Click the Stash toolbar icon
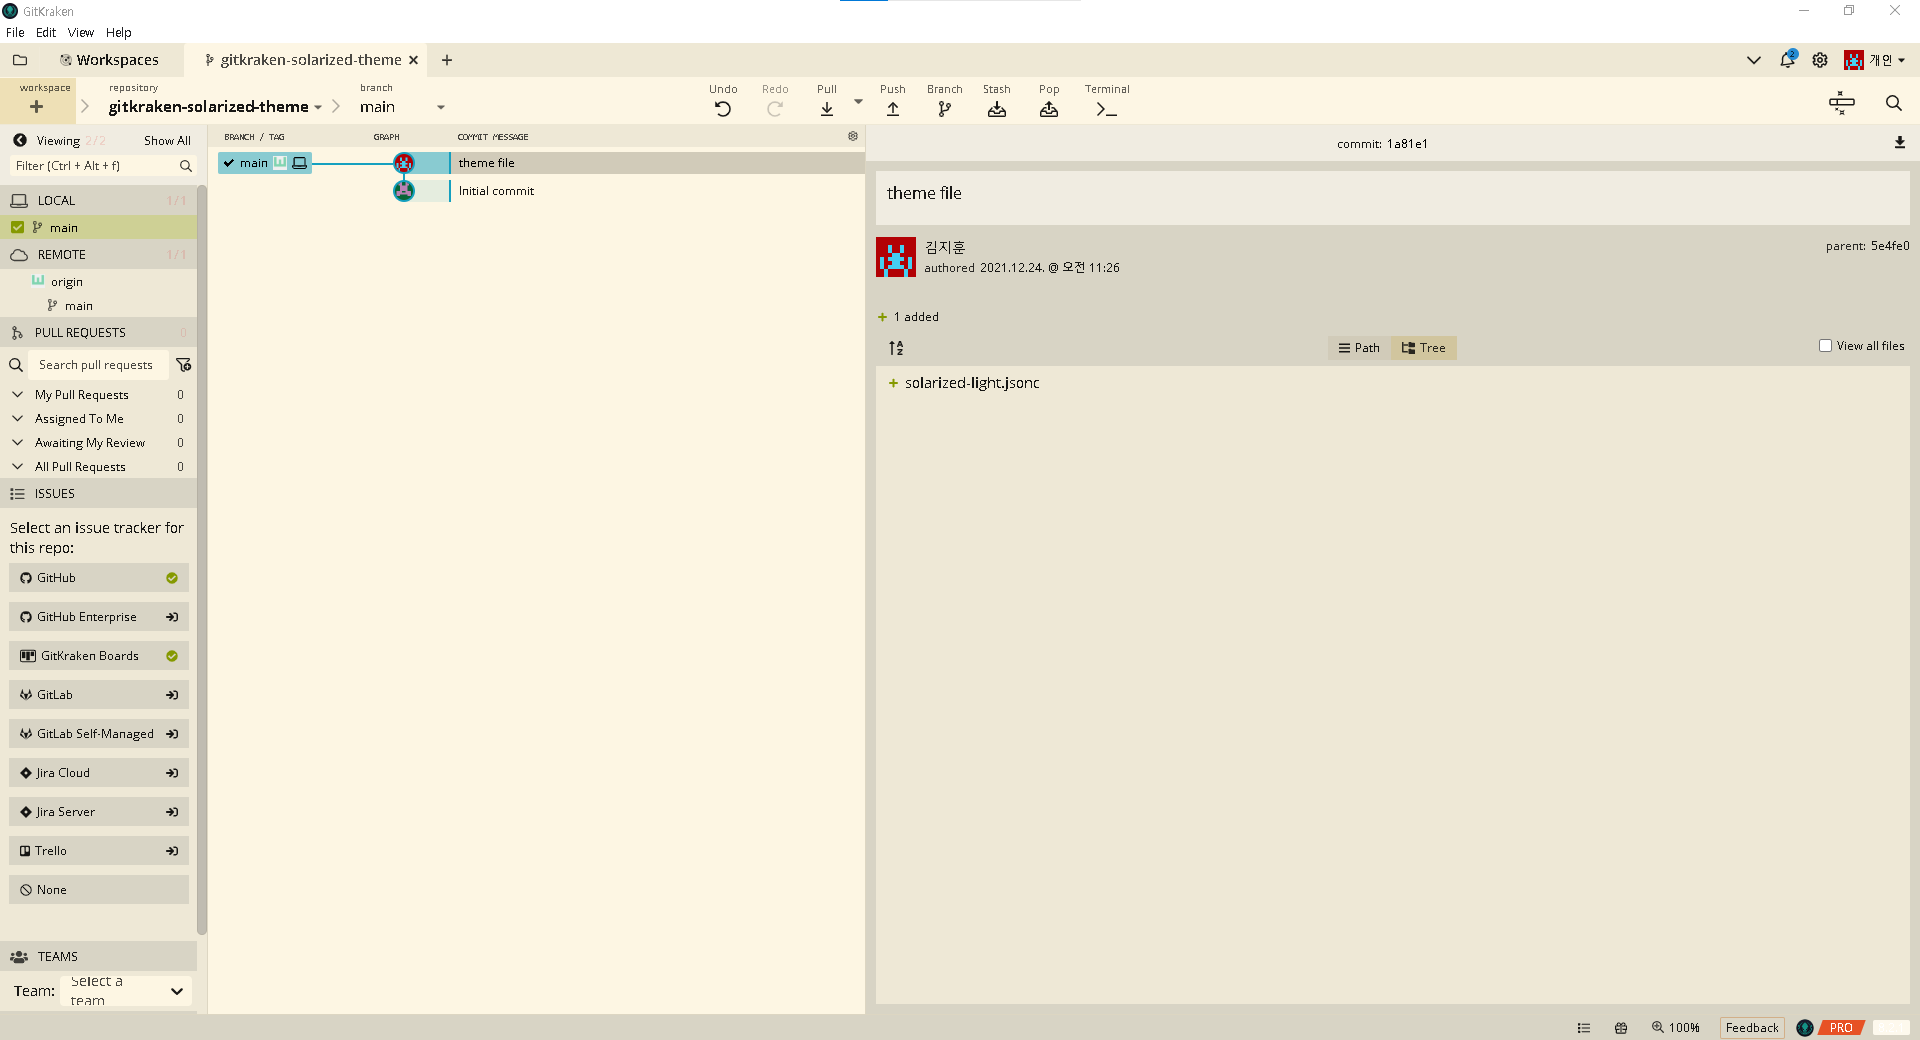This screenshot has width=1920, height=1040. 997,109
